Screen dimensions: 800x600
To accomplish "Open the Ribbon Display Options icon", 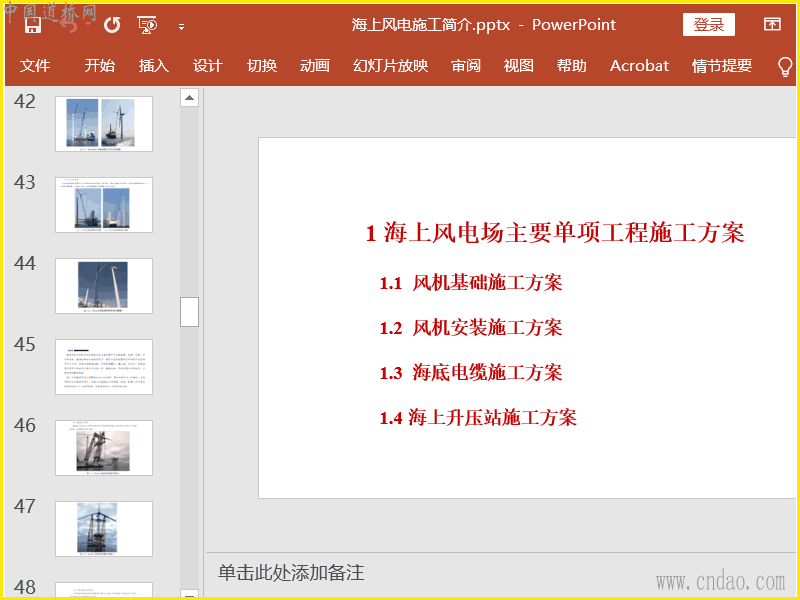I will pyautogui.click(x=772, y=24).
